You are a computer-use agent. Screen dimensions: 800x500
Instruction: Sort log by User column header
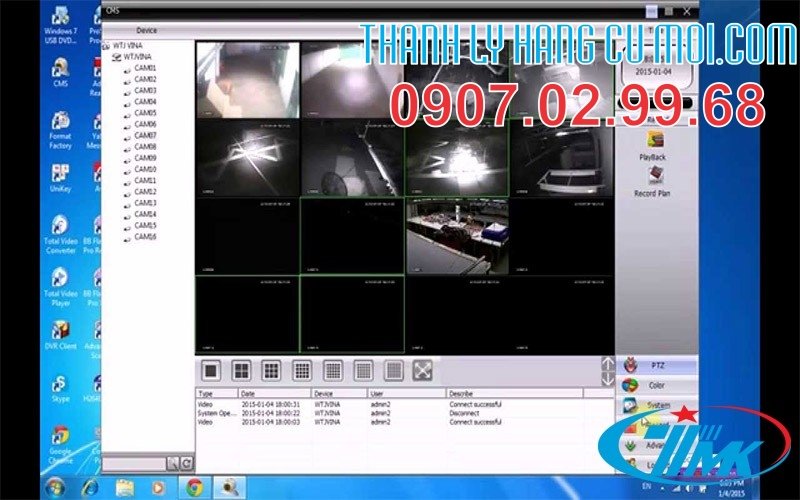pos(407,393)
